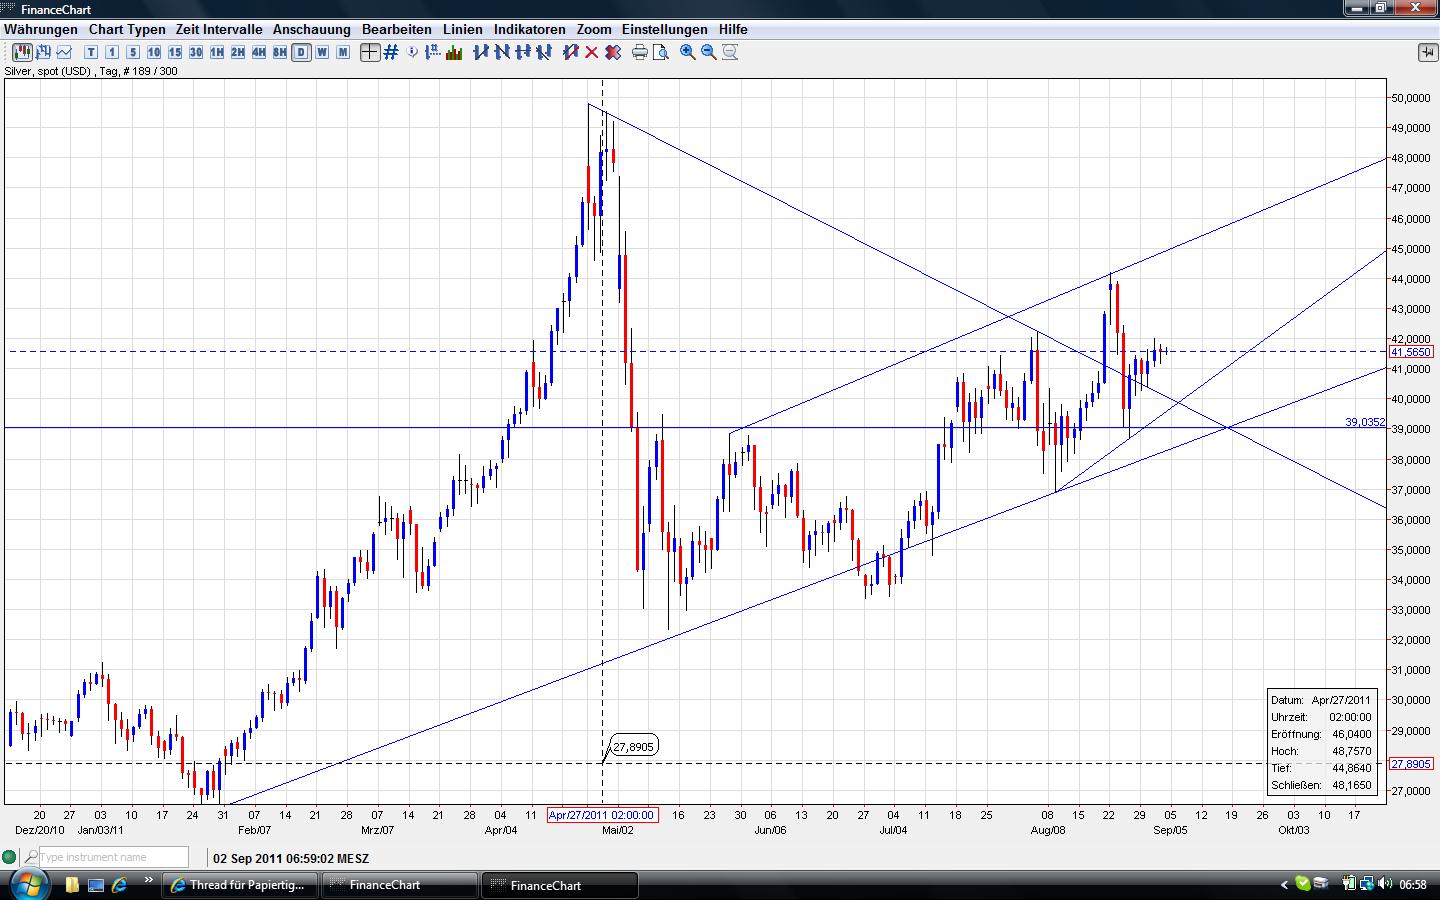Focus the Type instrument name field
The image size is (1440, 900).
coord(113,857)
